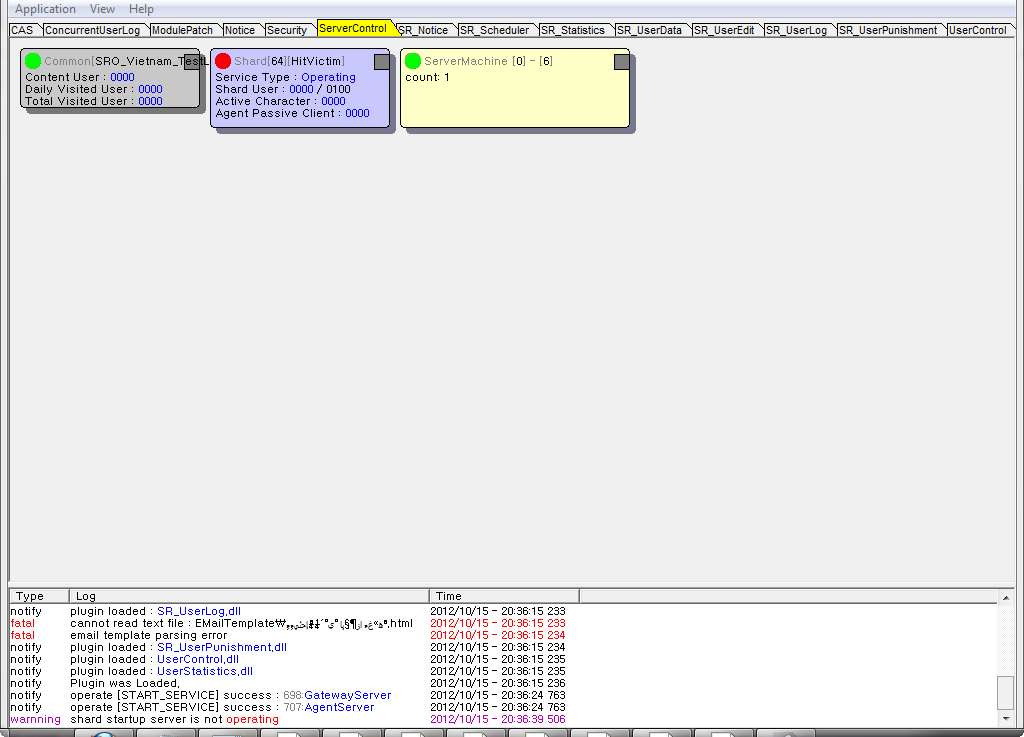The width and height of the screenshot is (1024, 737).
Task: Open the Application menu
Action: pyautogui.click(x=45, y=9)
